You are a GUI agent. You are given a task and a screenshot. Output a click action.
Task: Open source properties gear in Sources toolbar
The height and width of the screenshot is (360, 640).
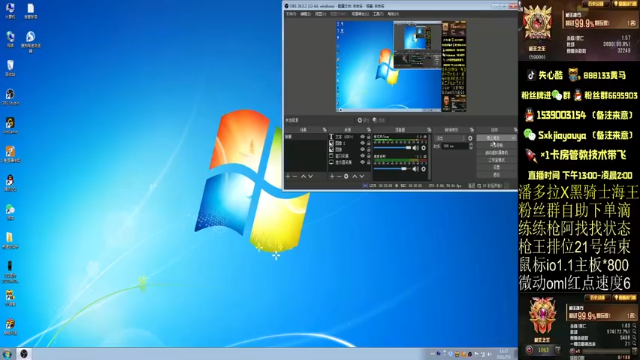[346, 176]
